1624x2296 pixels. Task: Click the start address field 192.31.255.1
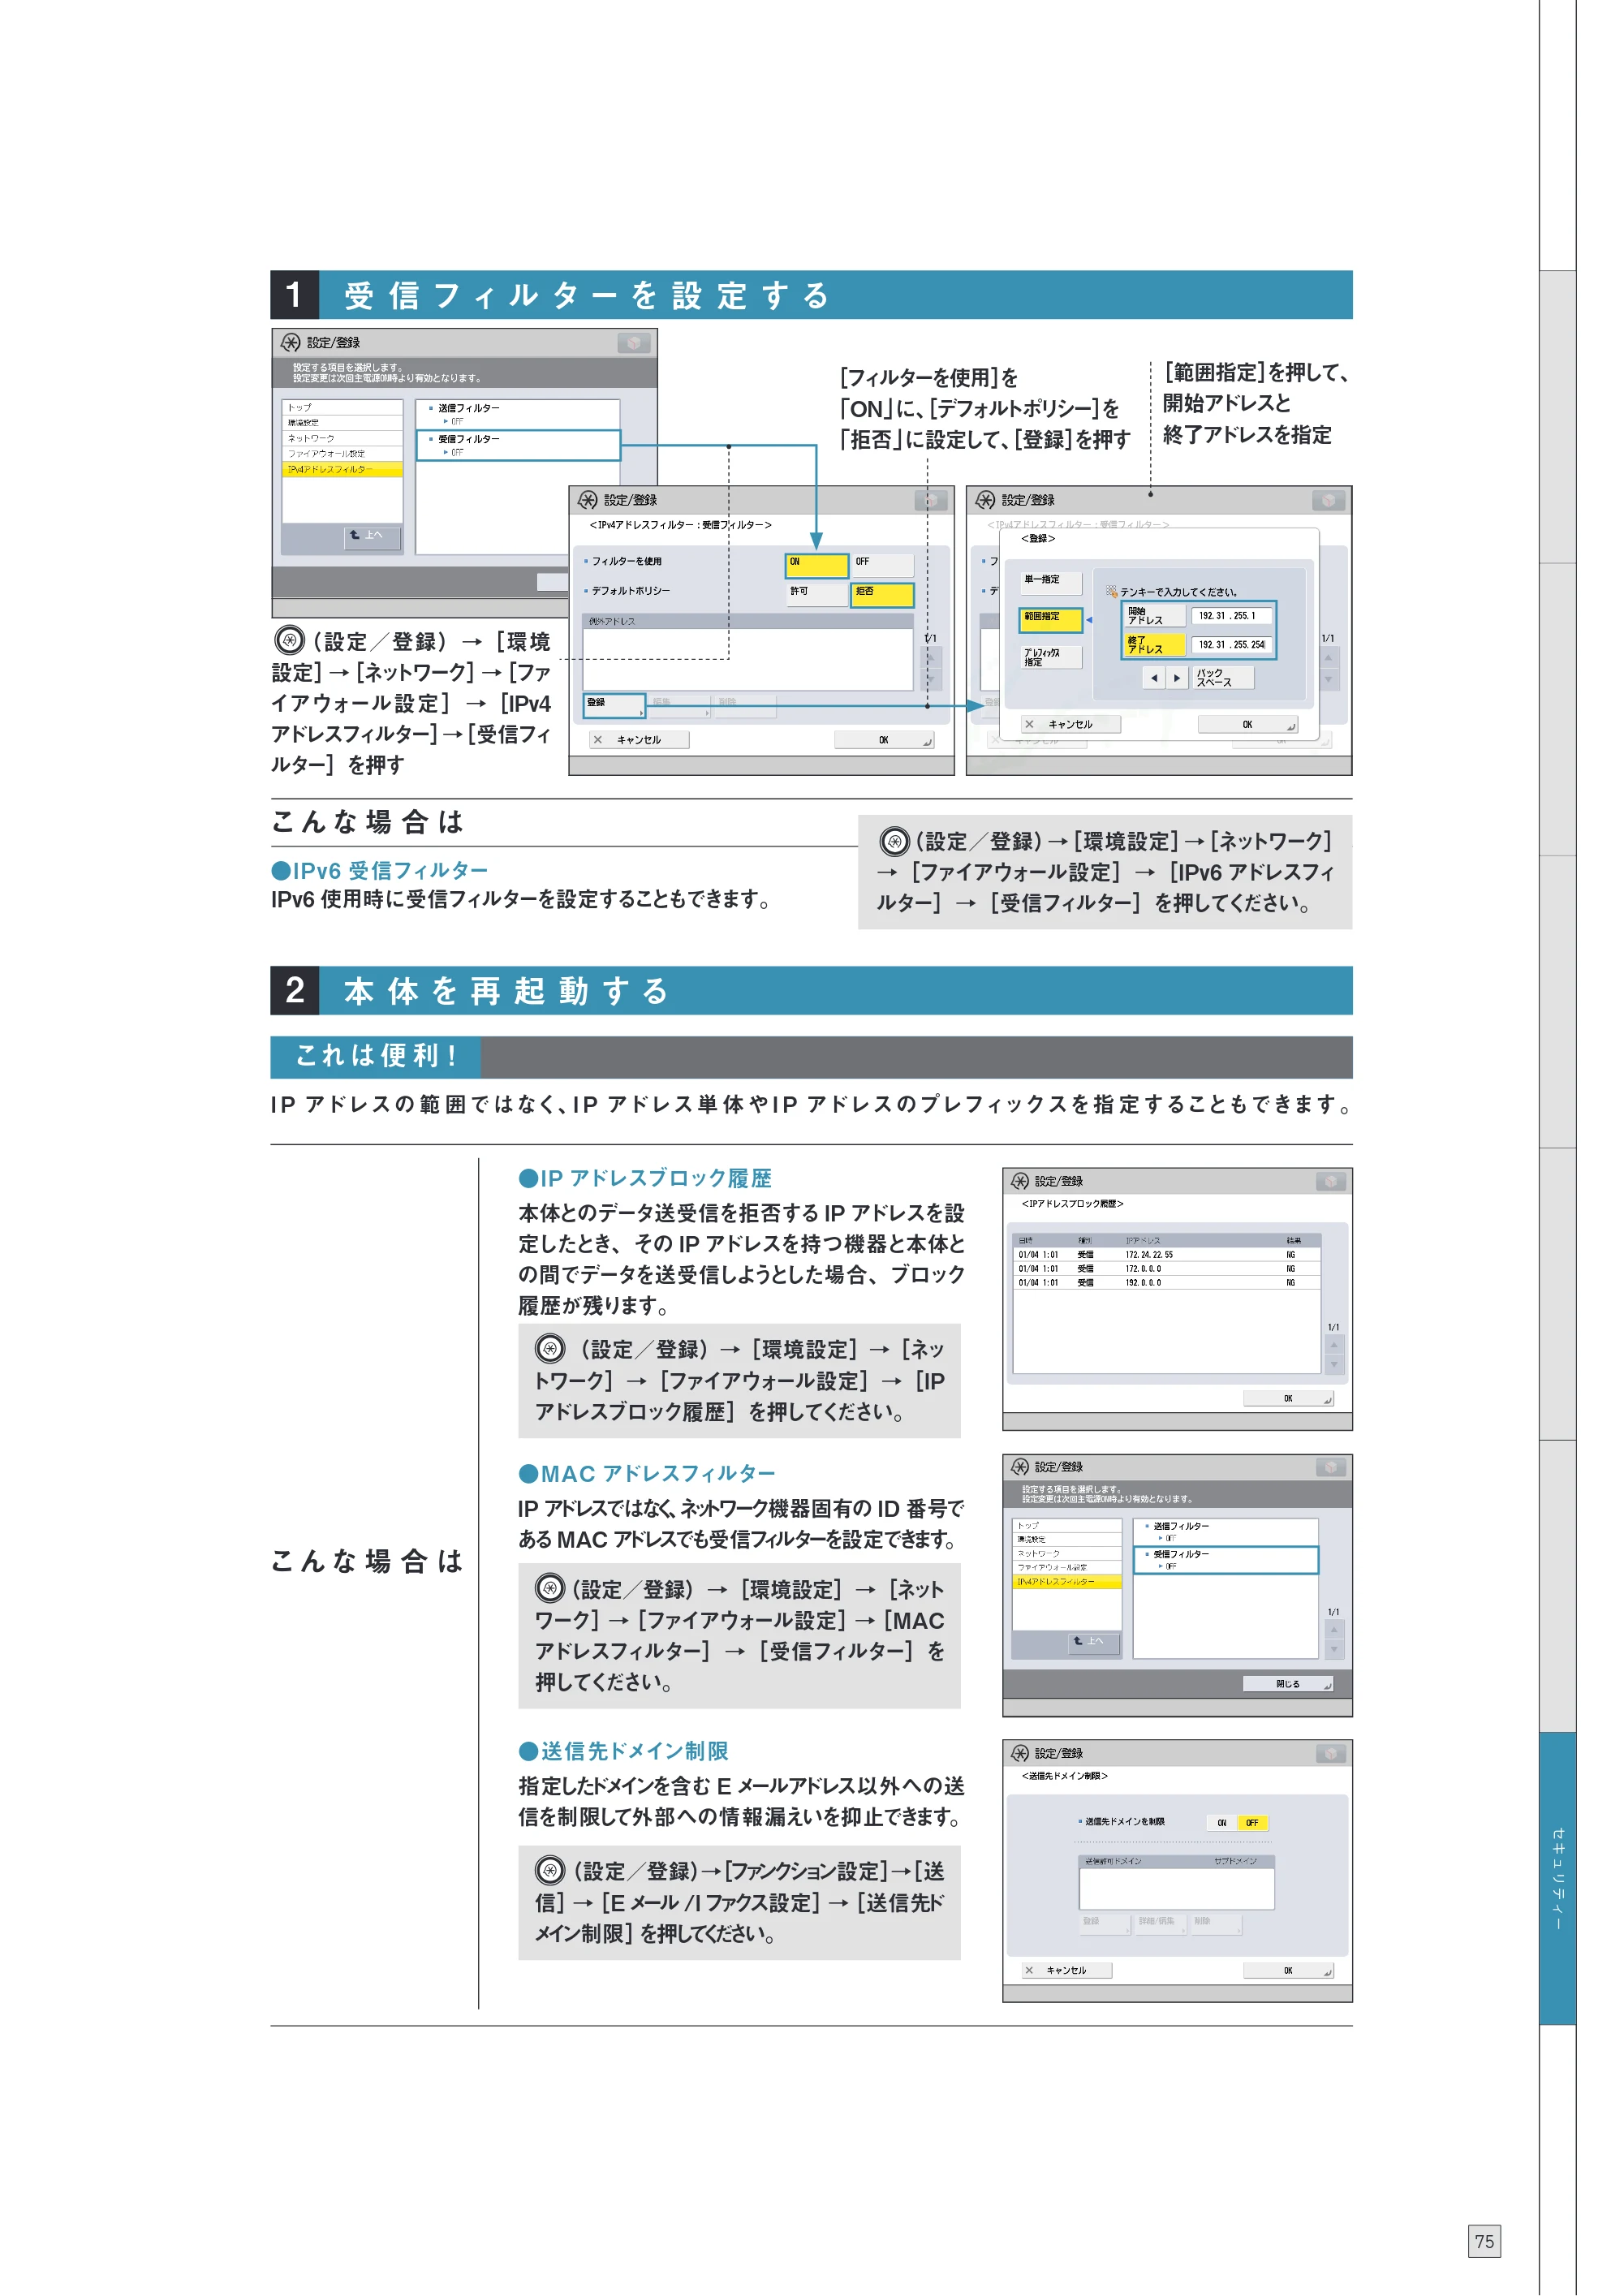point(1232,616)
